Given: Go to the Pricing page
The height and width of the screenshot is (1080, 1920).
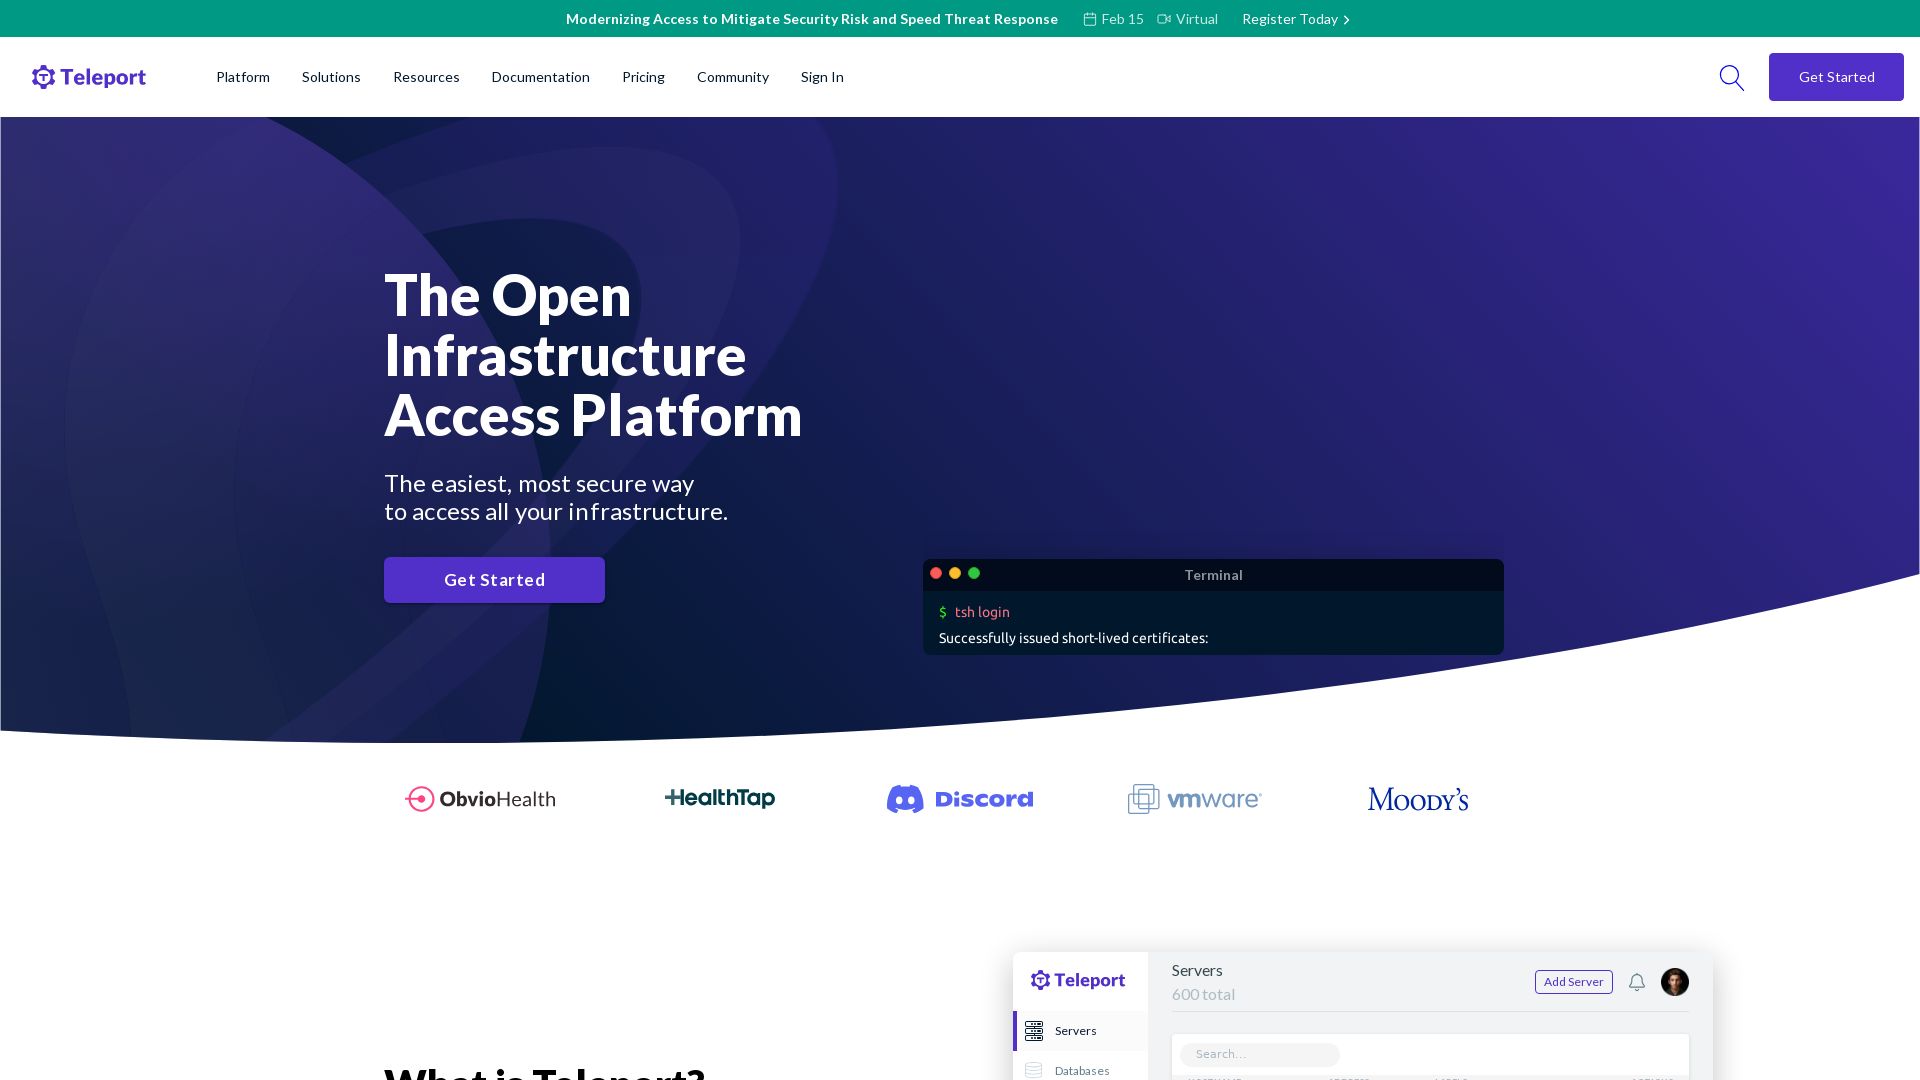Looking at the screenshot, I should (x=643, y=77).
